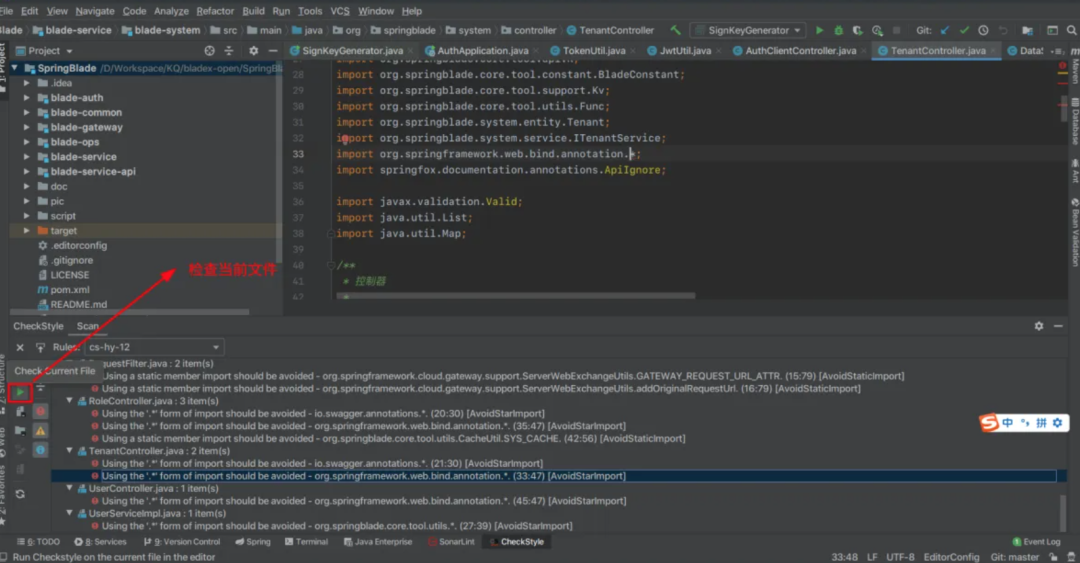Expand the blade-auth folder in Project tree
This screenshot has width=1080, height=563.
[x=27, y=98]
